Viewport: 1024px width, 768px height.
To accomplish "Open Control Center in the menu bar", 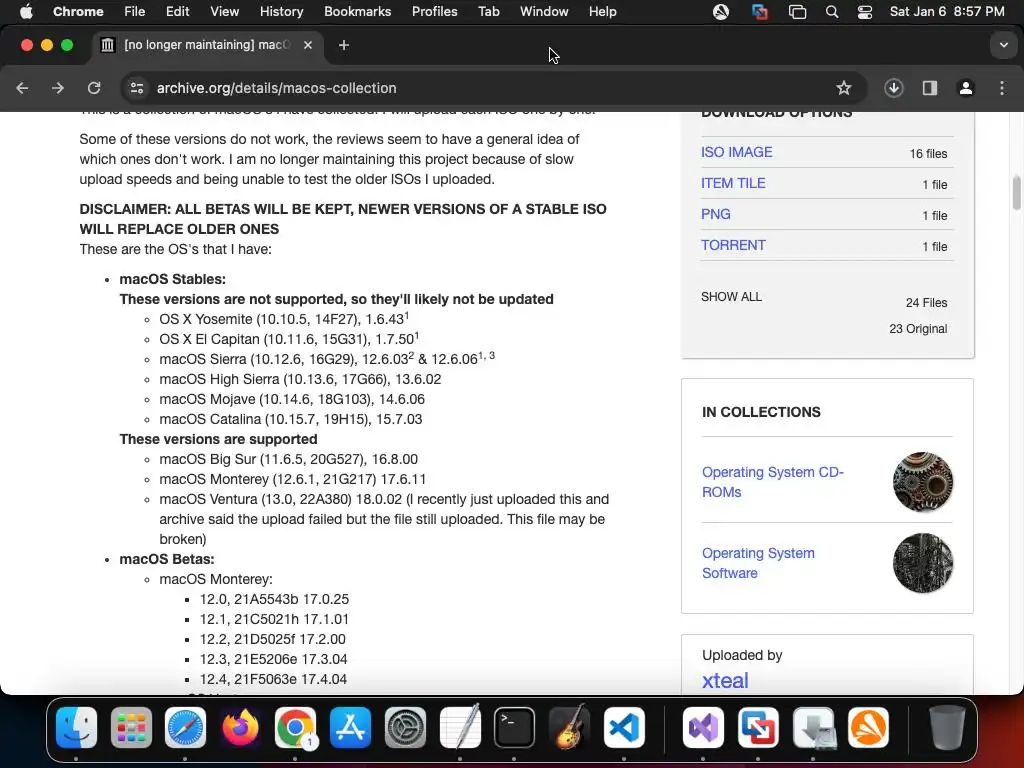I will click(865, 12).
